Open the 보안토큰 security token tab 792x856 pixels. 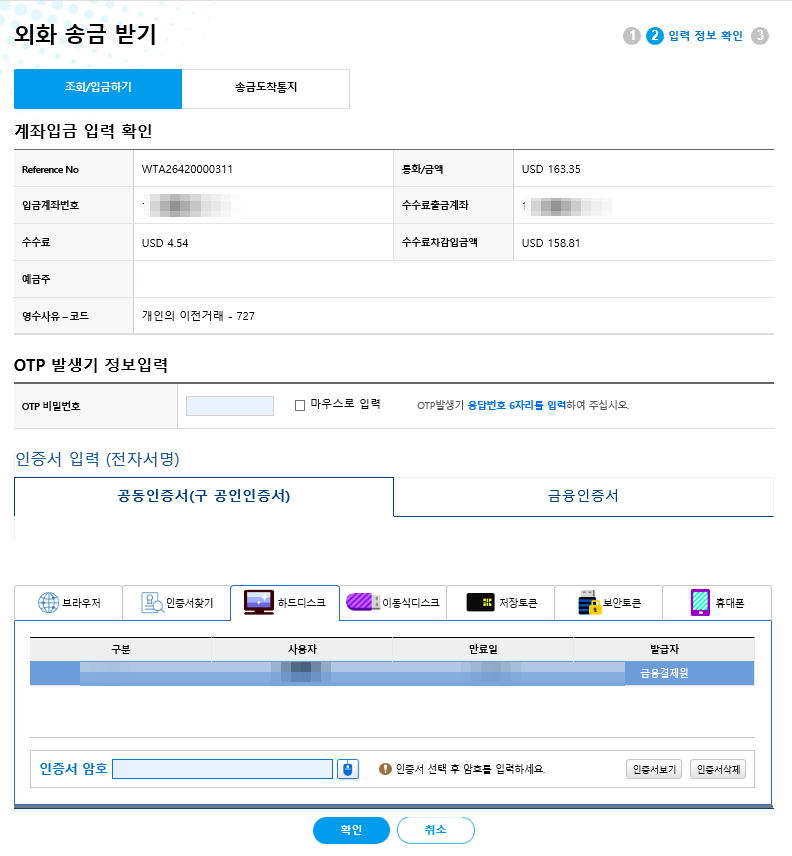pyautogui.click(x=609, y=603)
